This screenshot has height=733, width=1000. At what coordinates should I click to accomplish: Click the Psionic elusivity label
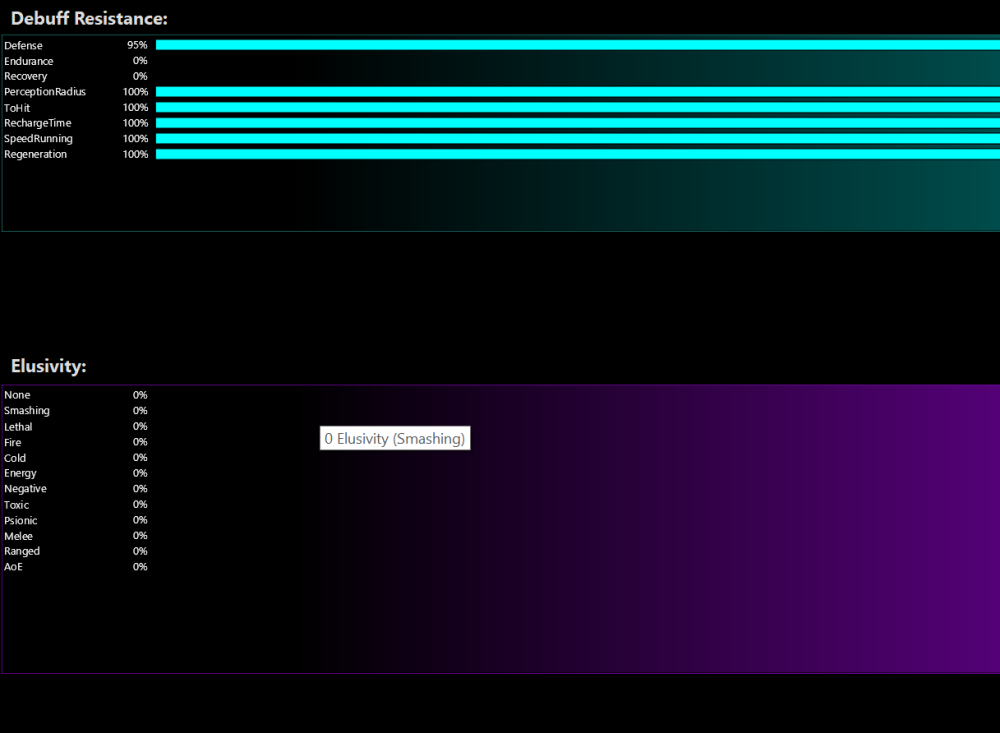click(21, 520)
